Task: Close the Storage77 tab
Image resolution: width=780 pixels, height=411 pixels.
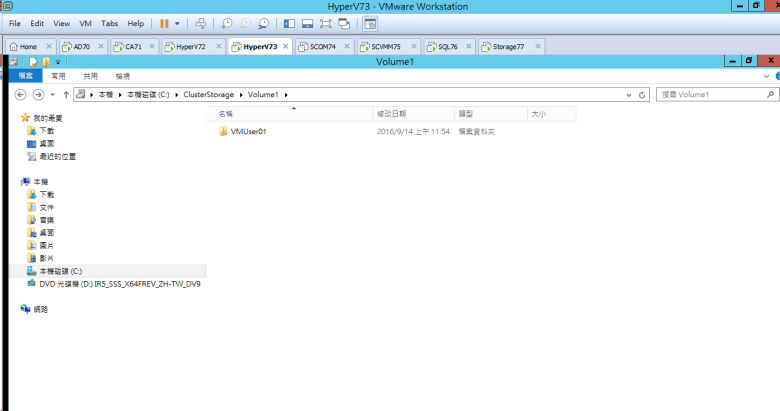Action: (x=538, y=47)
